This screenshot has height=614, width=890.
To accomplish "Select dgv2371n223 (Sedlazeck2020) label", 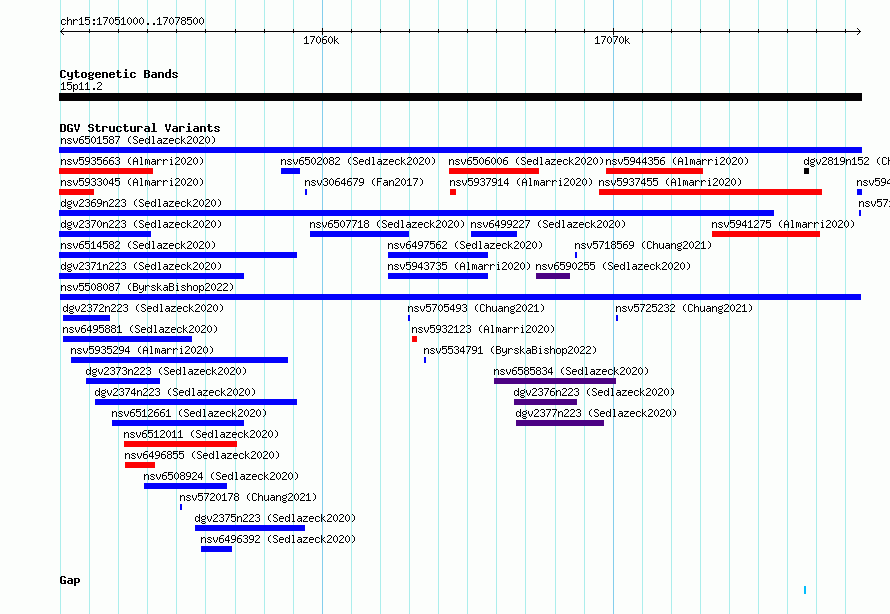I will point(141,266).
